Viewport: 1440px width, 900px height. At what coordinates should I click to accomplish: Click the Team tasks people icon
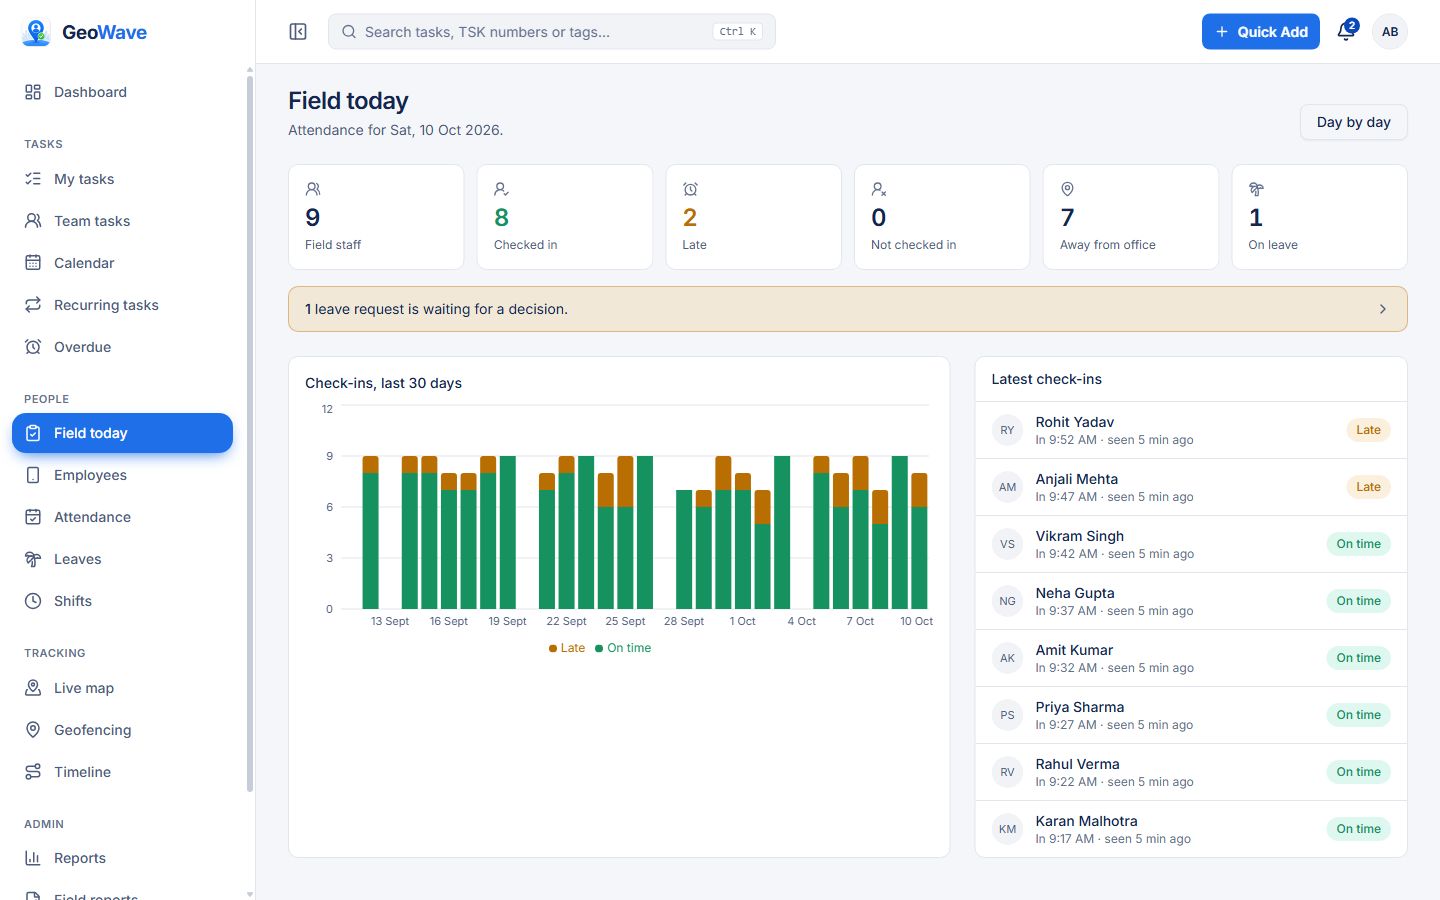(x=33, y=221)
